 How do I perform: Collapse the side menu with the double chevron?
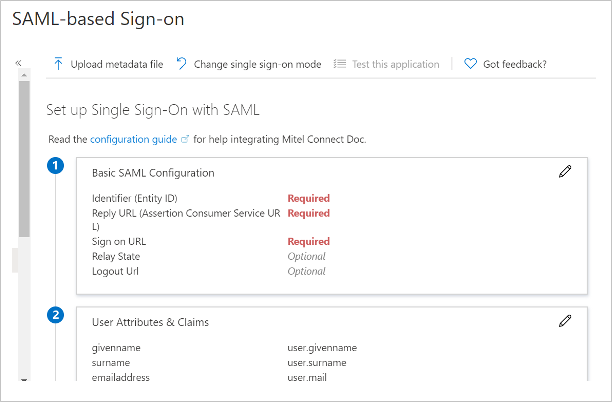[x=18, y=63]
